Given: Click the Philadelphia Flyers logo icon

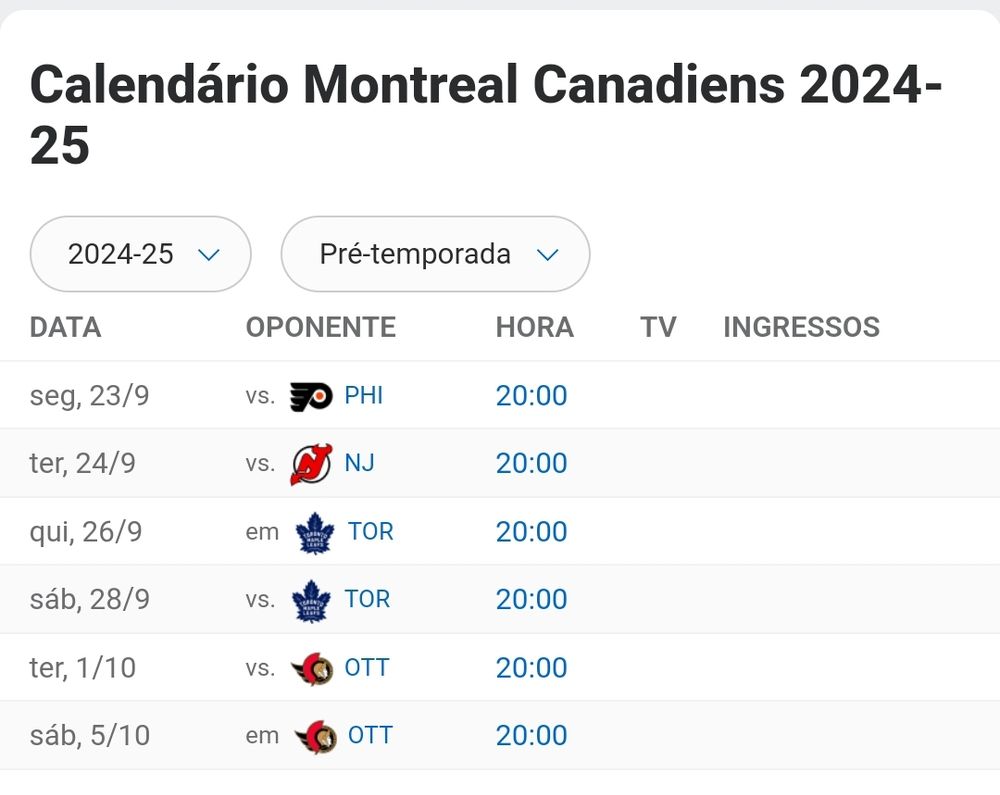Looking at the screenshot, I should (310, 397).
